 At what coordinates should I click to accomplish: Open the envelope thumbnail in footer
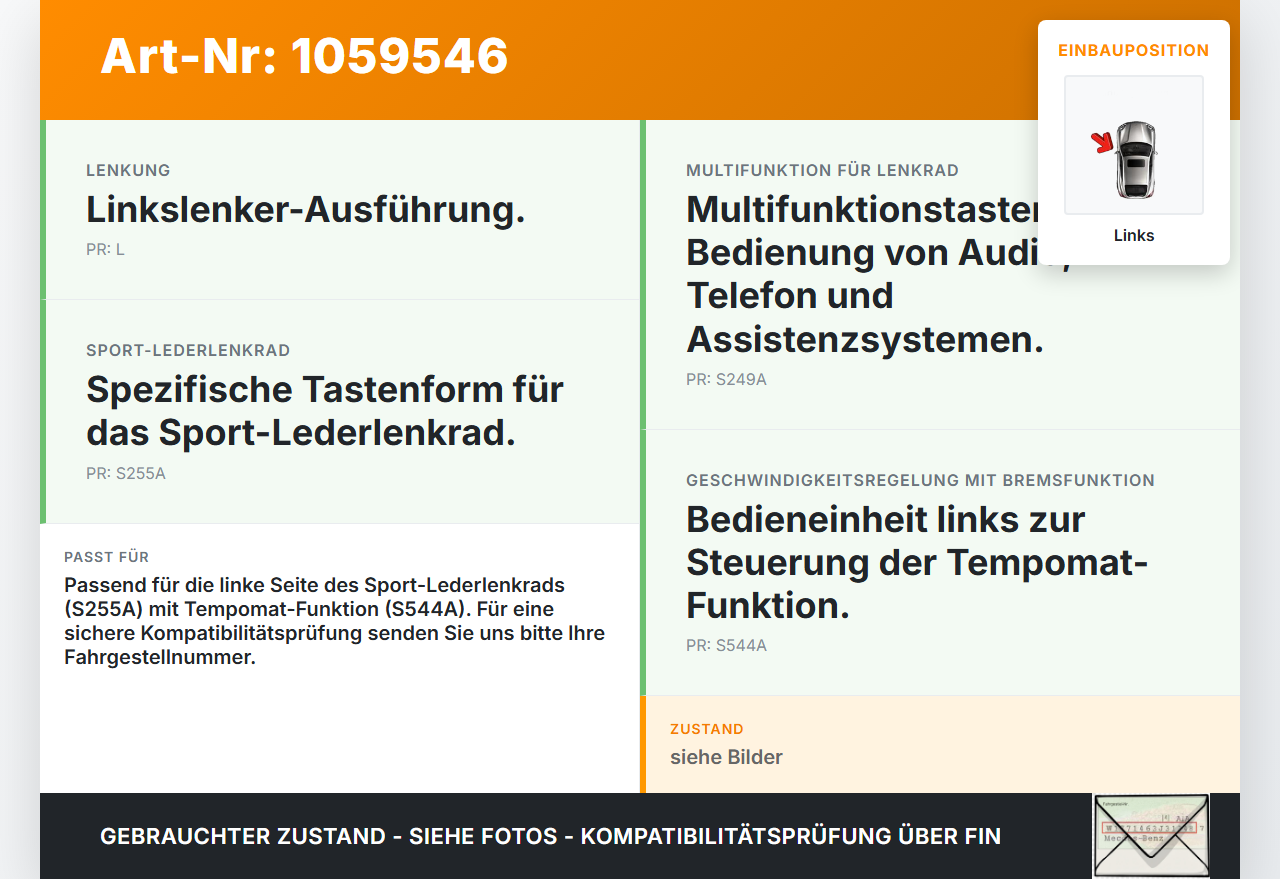[1151, 836]
